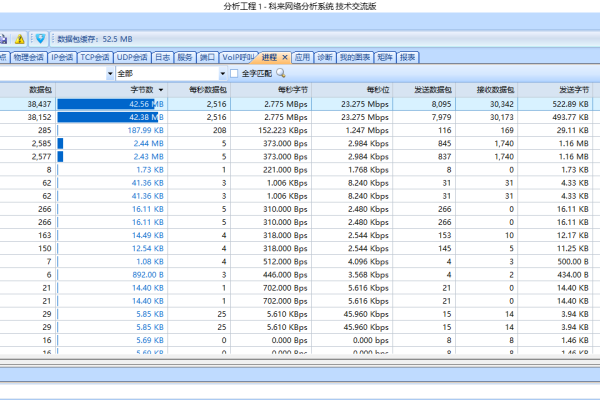
Task: Select the 矩阵 tab
Action: (x=385, y=58)
